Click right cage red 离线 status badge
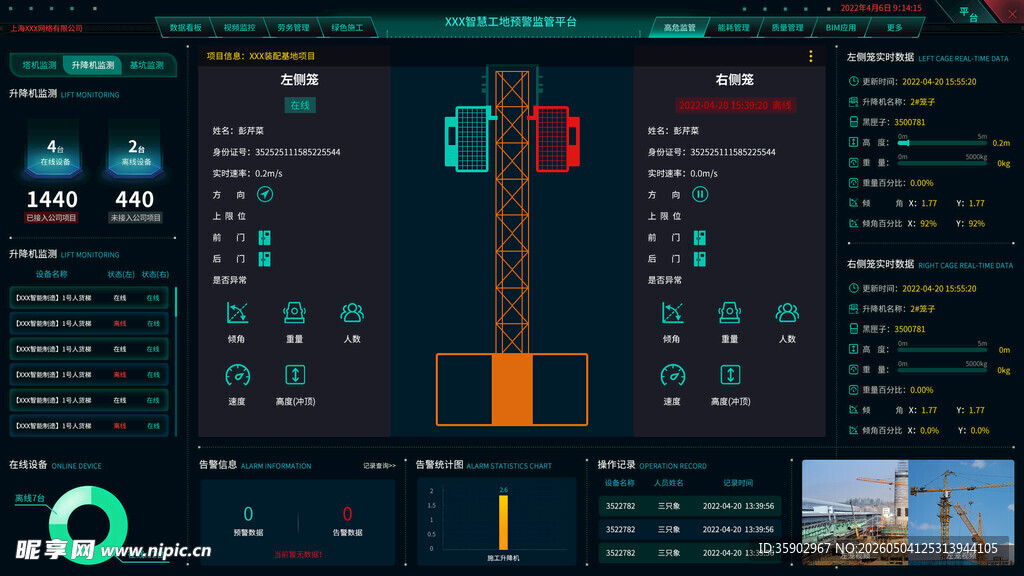Image resolution: width=1024 pixels, height=576 pixels. point(735,105)
